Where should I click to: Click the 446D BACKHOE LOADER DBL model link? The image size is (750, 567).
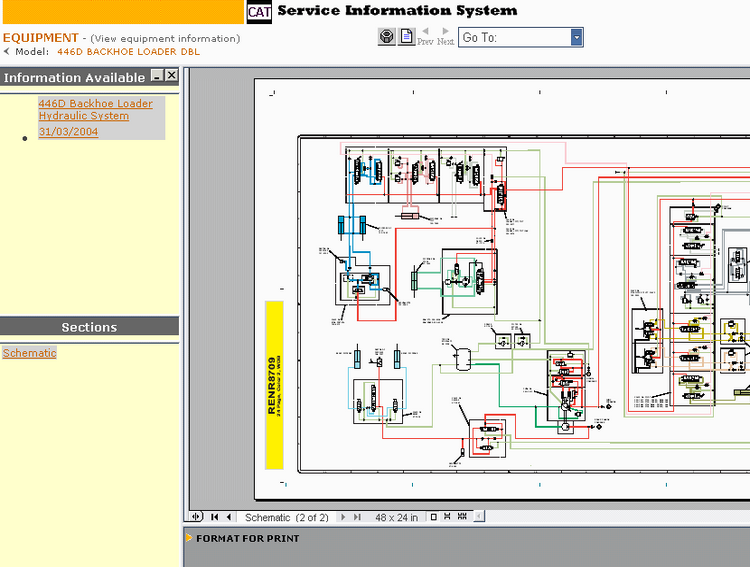click(129, 52)
